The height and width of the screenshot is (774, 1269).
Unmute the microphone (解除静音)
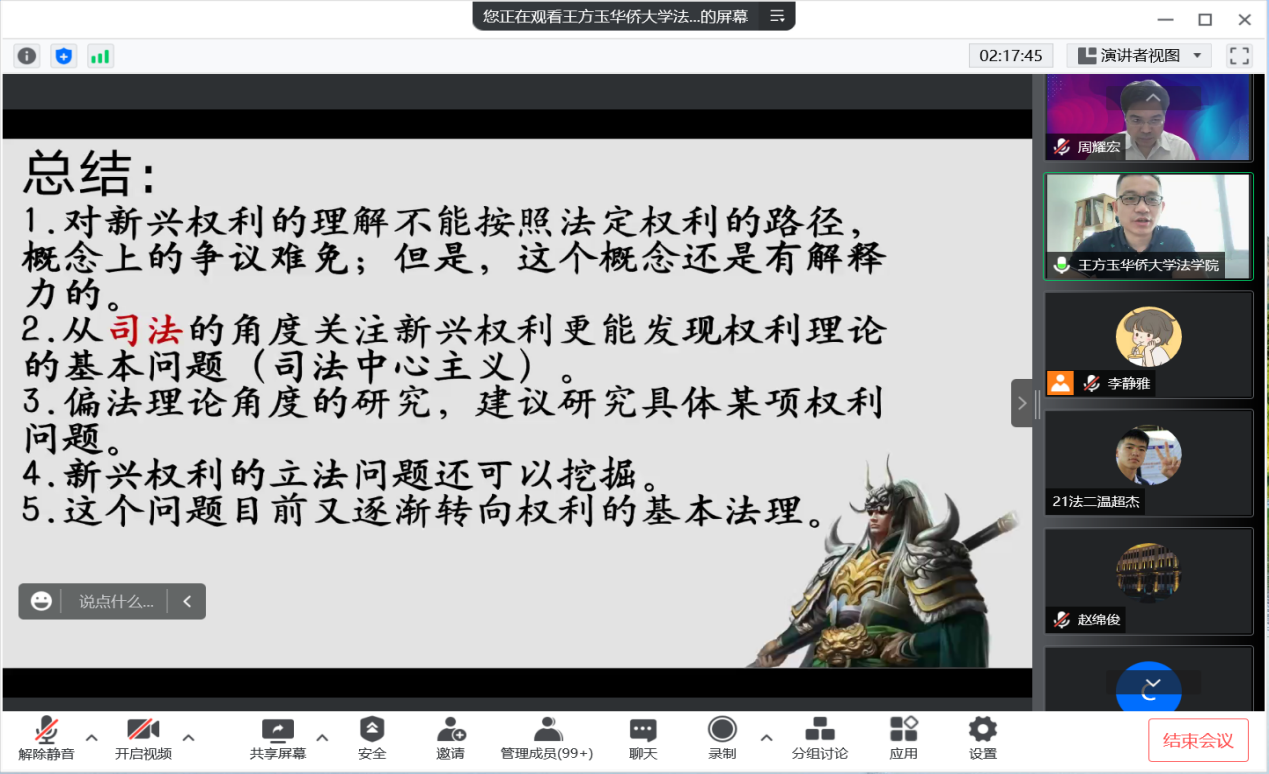(46, 738)
